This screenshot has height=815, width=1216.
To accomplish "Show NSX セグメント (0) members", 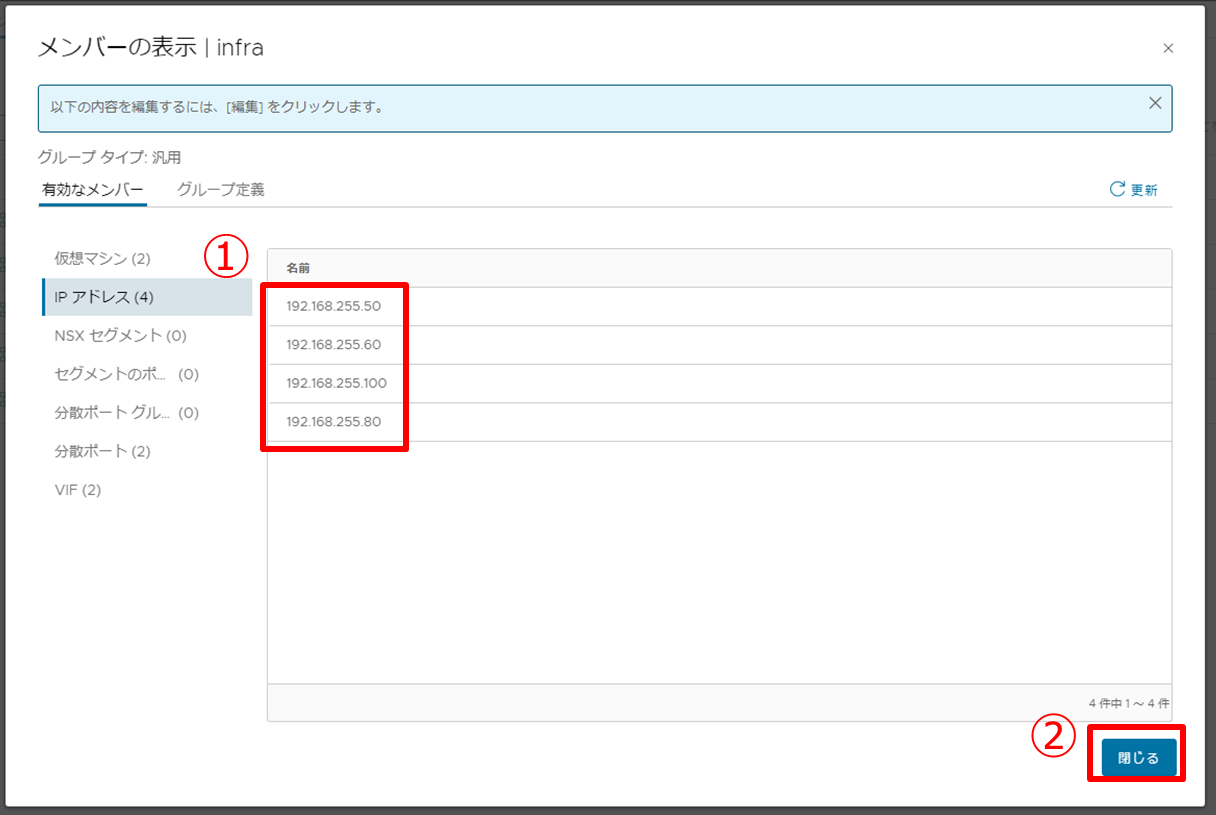I will point(120,336).
